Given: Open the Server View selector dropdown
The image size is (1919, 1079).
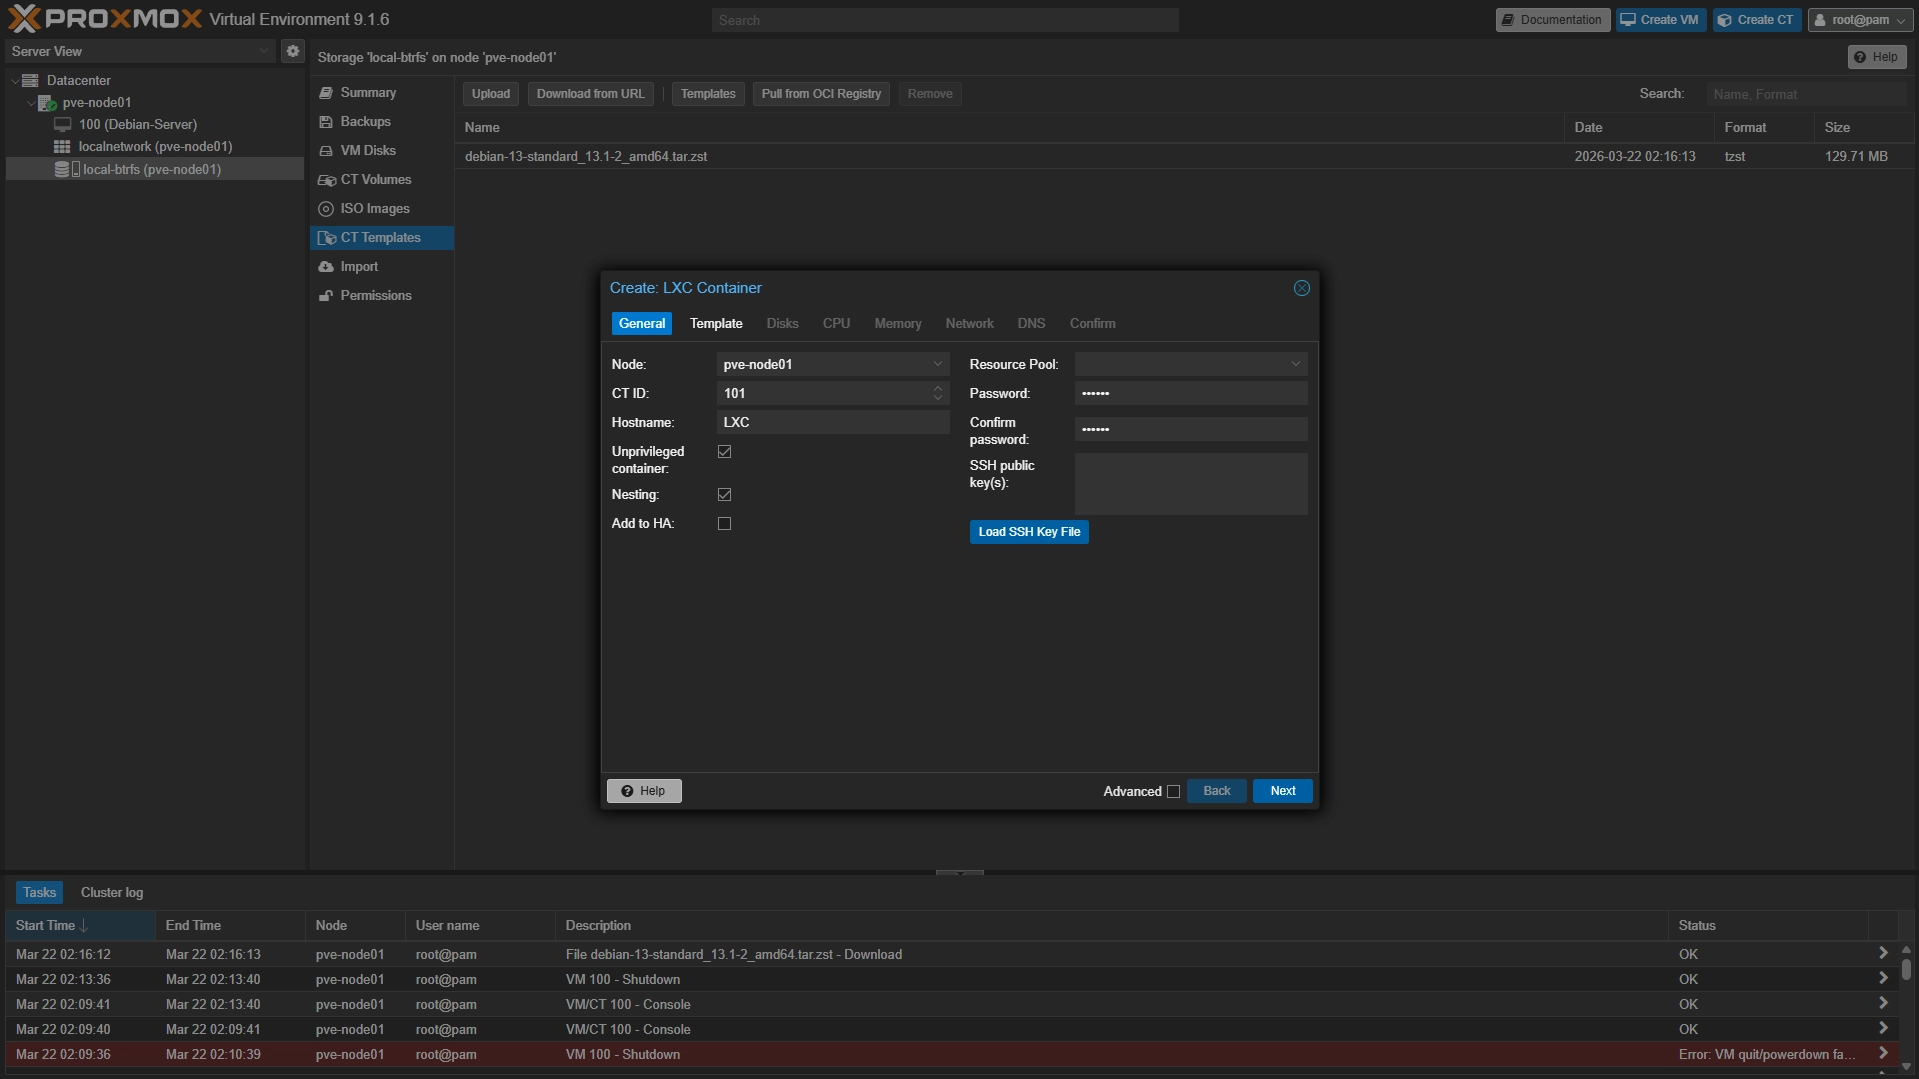Looking at the screenshot, I should (x=264, y=51).
